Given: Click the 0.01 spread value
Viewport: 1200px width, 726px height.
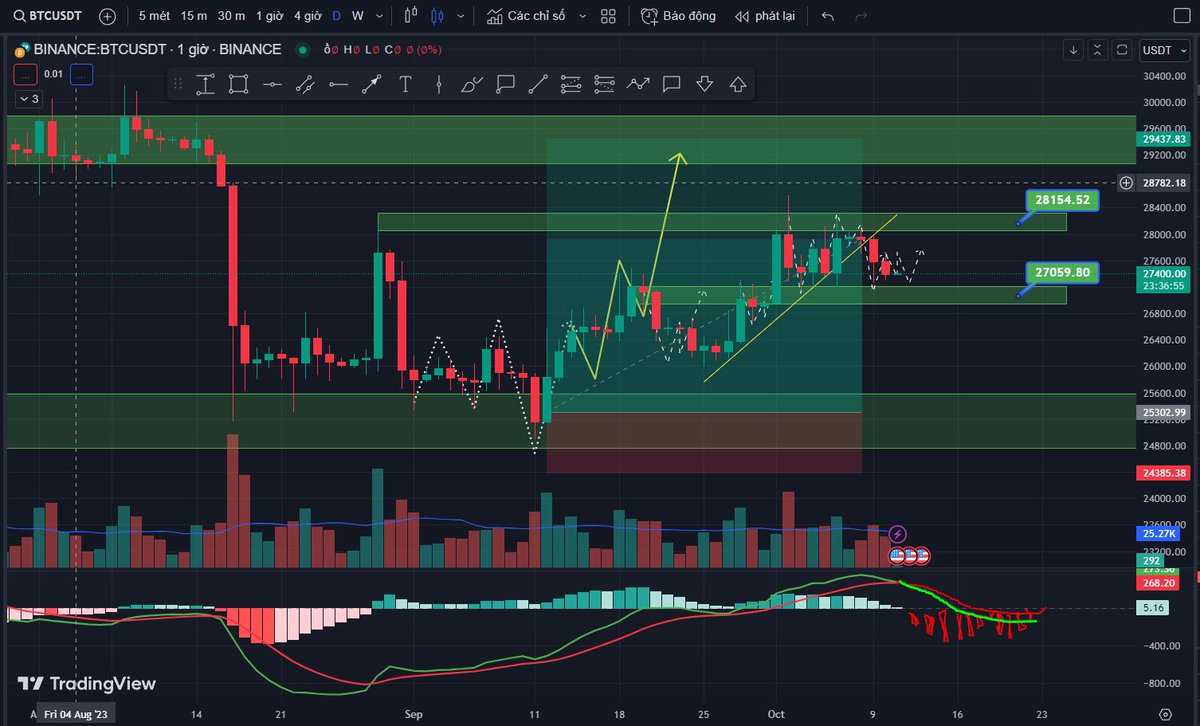Looking at the screenshot, I should point(54,73).
